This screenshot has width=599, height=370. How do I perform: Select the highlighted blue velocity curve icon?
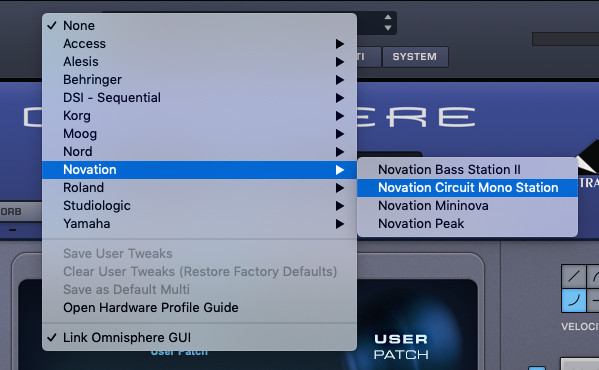tap(573, 300)
